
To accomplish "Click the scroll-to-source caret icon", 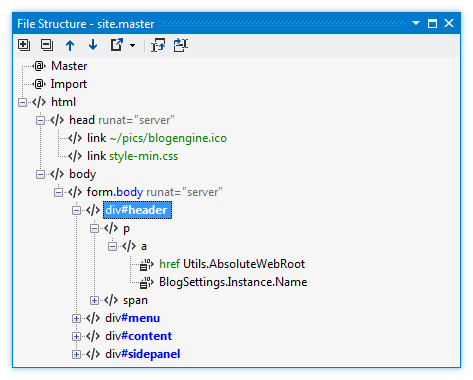I will tap(181, 45).
